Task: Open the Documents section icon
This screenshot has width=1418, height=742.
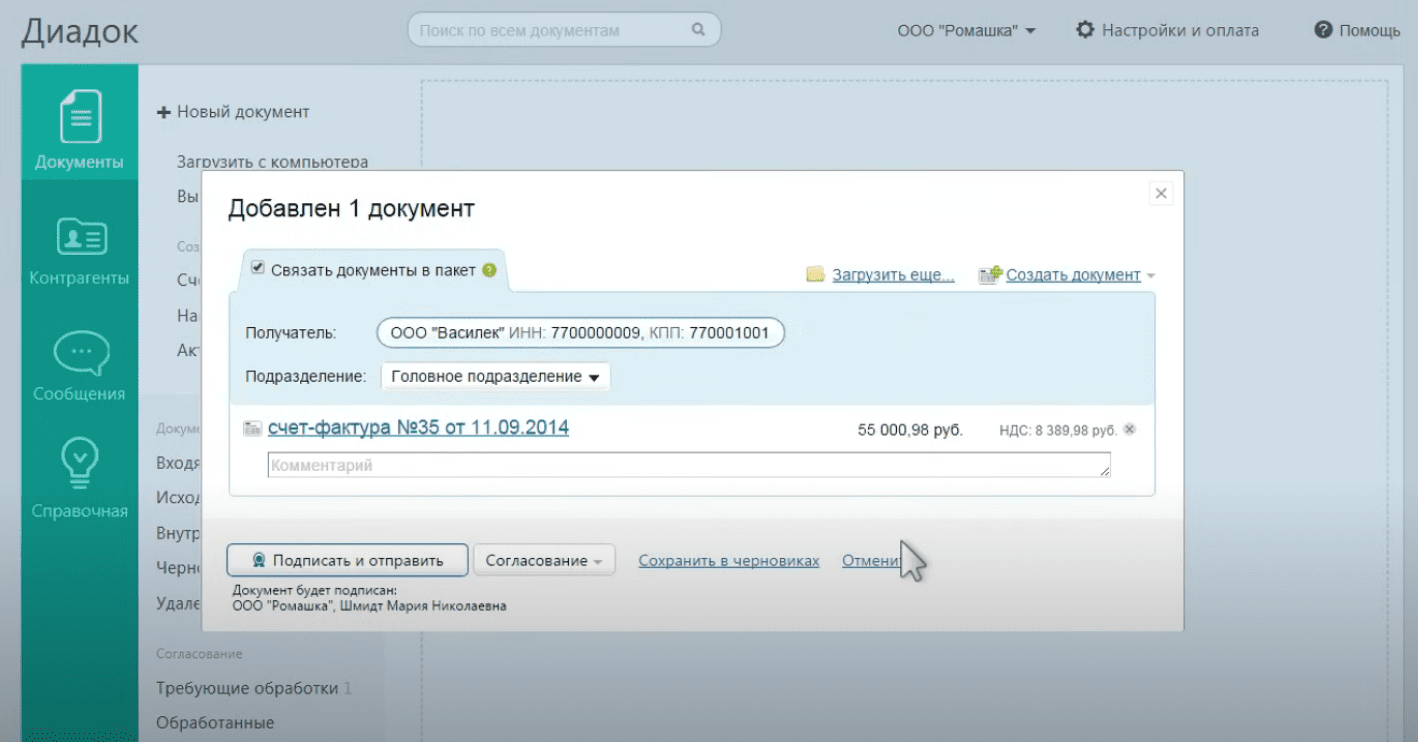Action: (x=80, y=115)
